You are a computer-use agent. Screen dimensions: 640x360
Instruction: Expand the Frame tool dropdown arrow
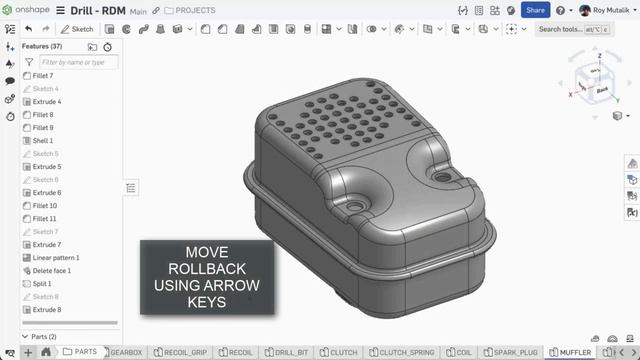(x=468, y=29)
